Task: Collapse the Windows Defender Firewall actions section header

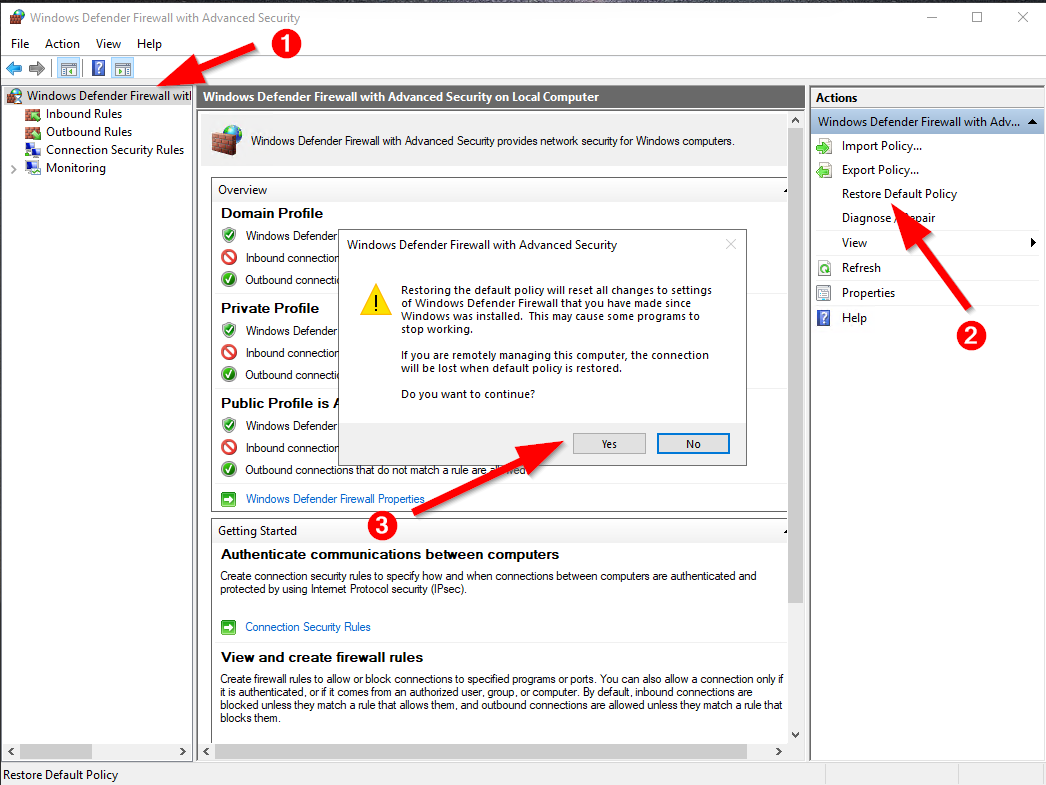Action: 1032,122
